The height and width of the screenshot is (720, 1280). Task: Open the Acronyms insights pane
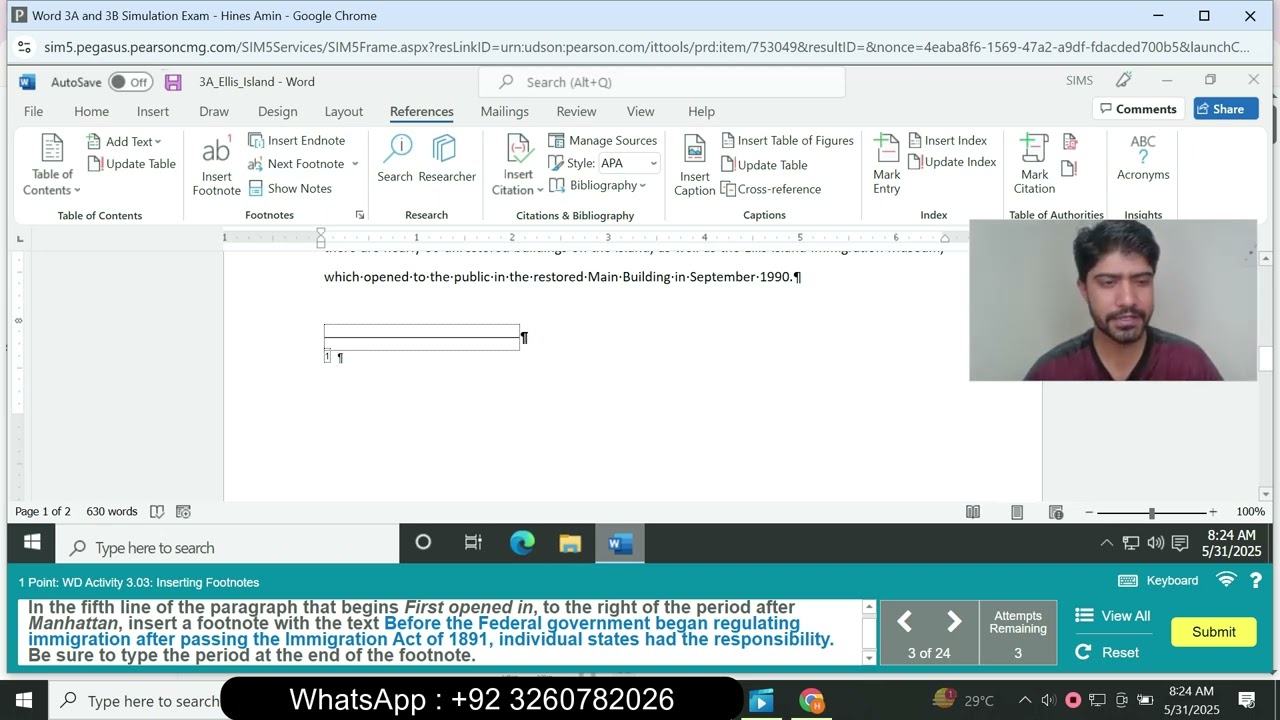(1143, 158)
